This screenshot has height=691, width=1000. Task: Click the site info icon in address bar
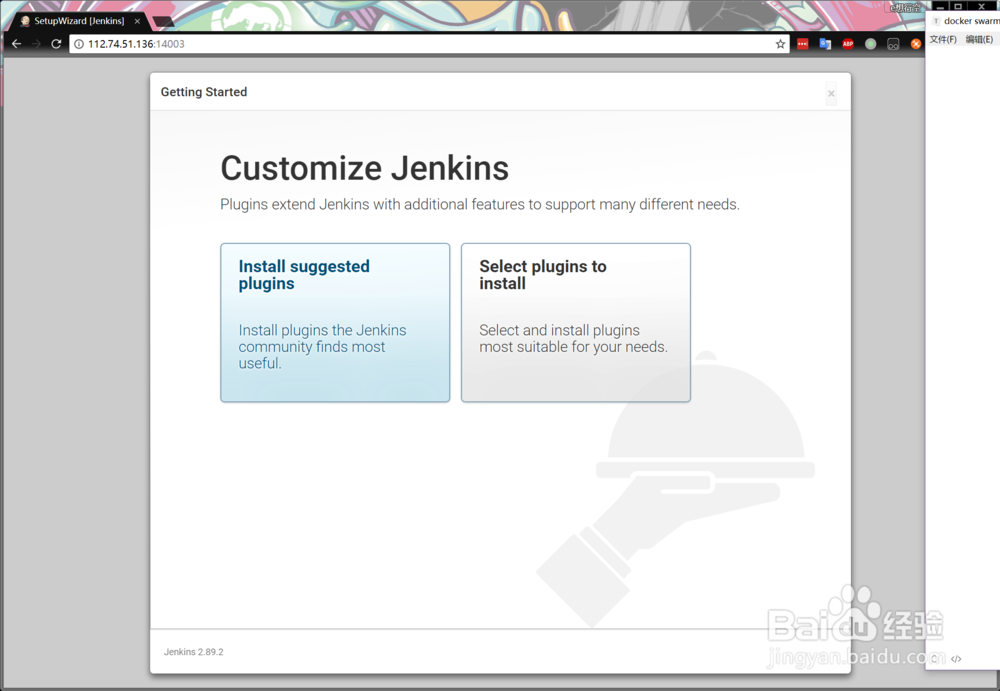(78, 43)
